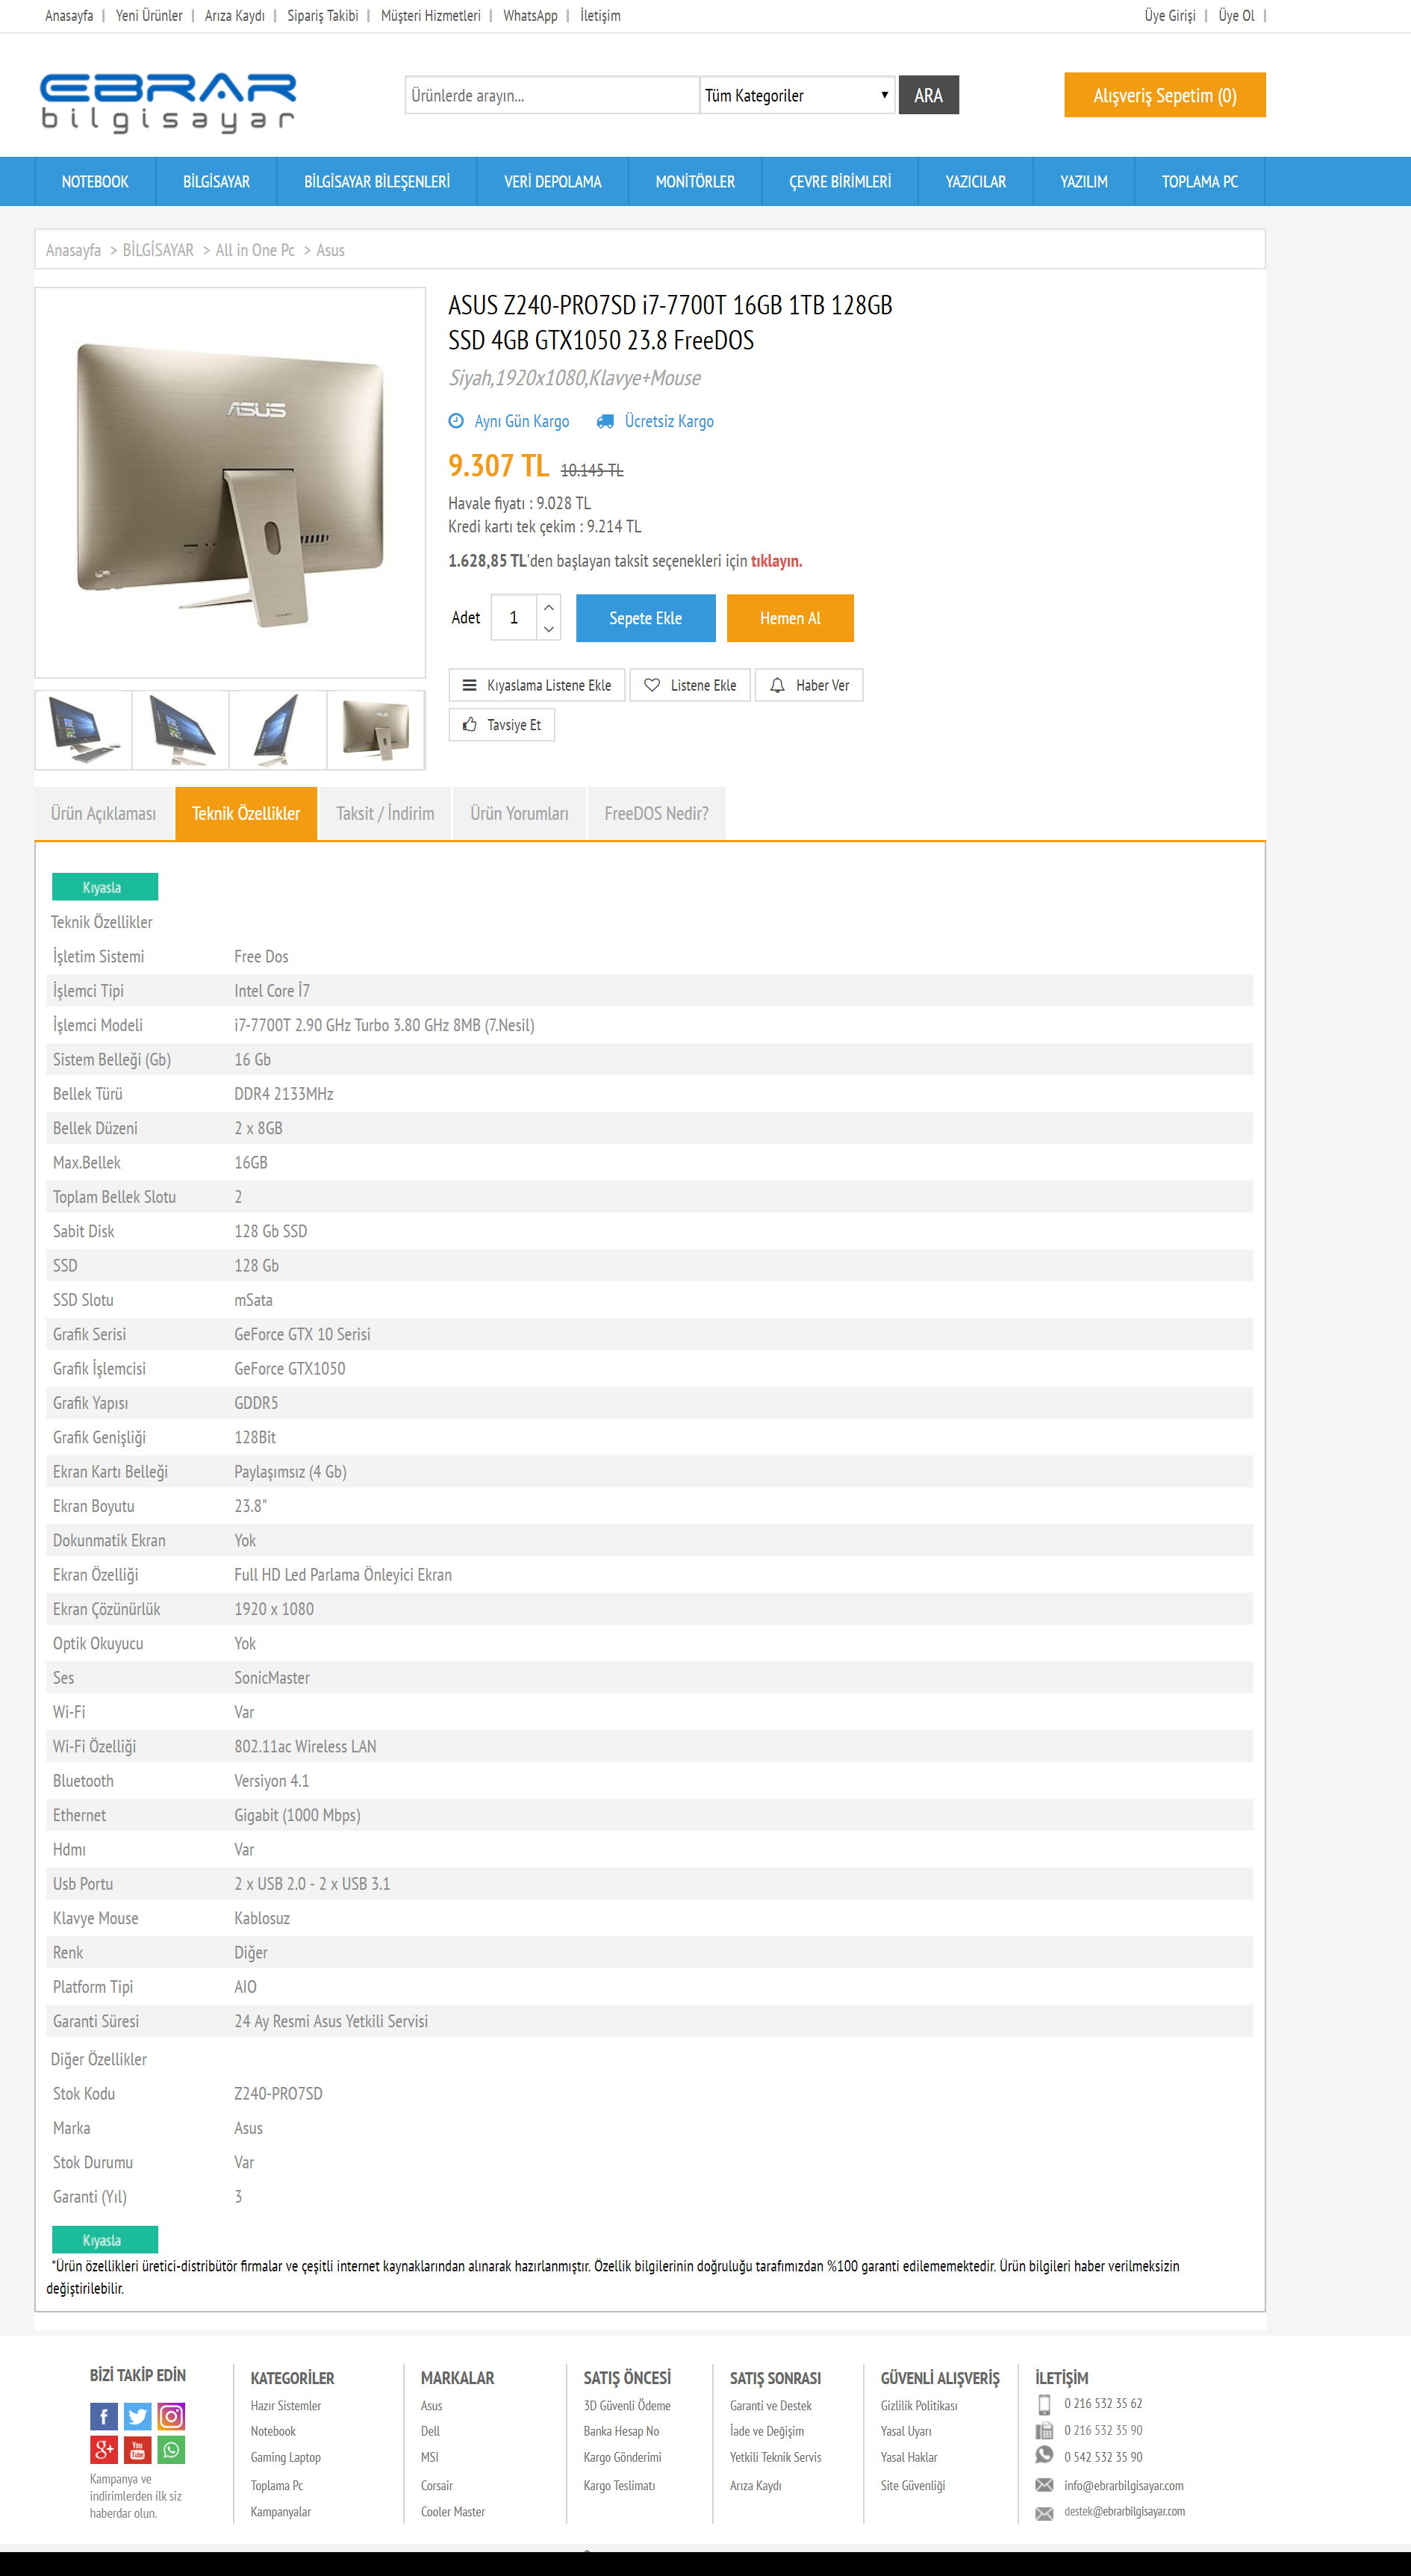Open the Google Plus social icon
This screenshot has width=1411, height=2576.
click(104, 2450)
